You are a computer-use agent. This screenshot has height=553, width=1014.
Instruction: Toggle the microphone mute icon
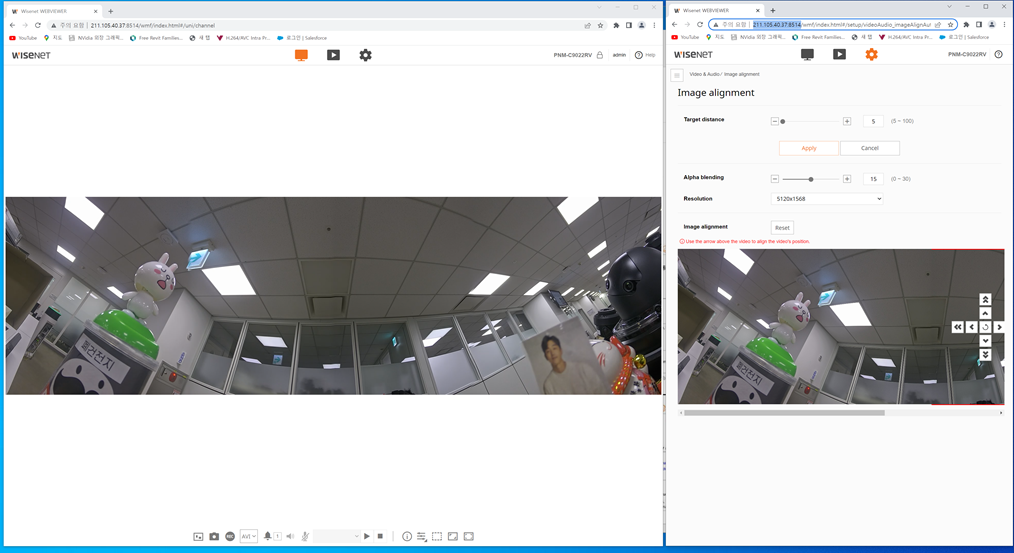(305, 537)
